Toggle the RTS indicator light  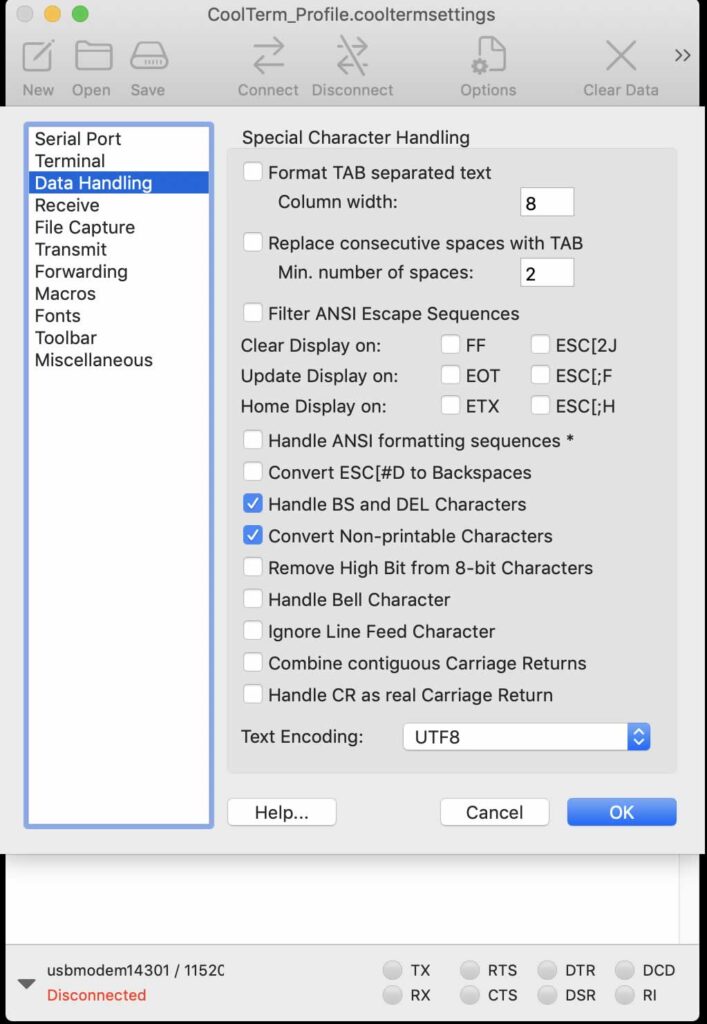(x=469, y=970)
